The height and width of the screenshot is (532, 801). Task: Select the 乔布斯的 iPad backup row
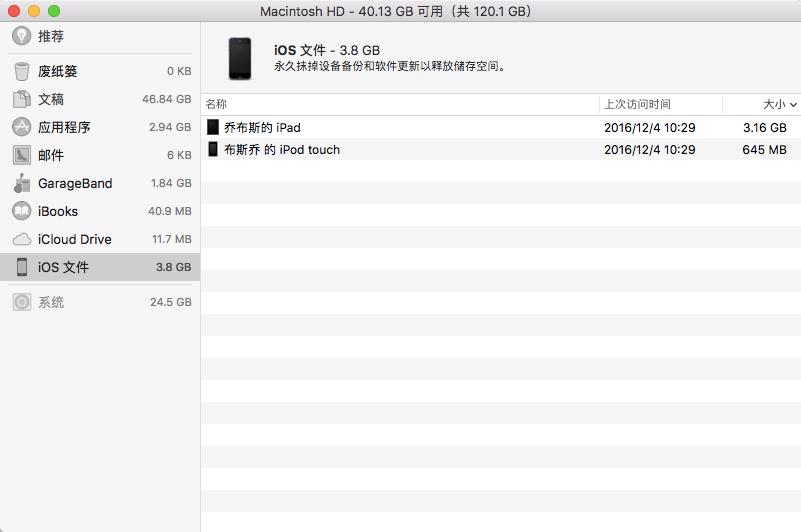click(501, 127)
